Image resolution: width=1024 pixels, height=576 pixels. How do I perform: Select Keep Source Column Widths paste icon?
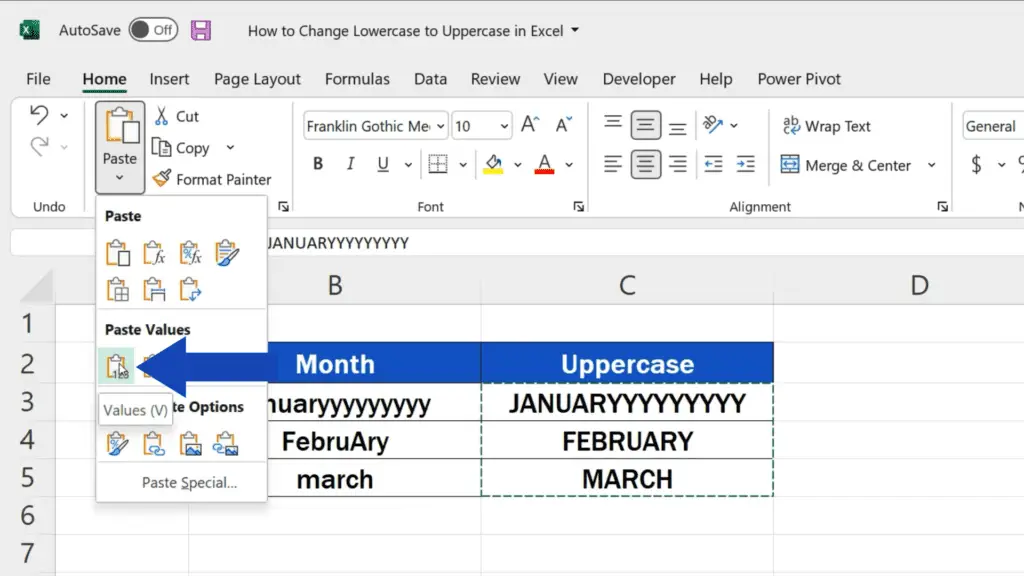[x=154, y=289]
